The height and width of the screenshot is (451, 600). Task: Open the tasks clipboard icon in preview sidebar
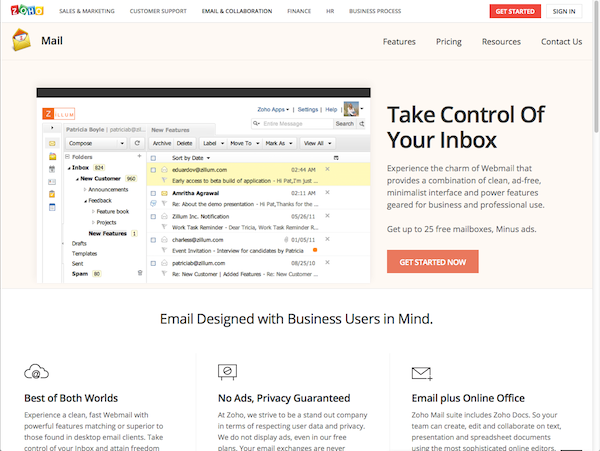(52, 194)
